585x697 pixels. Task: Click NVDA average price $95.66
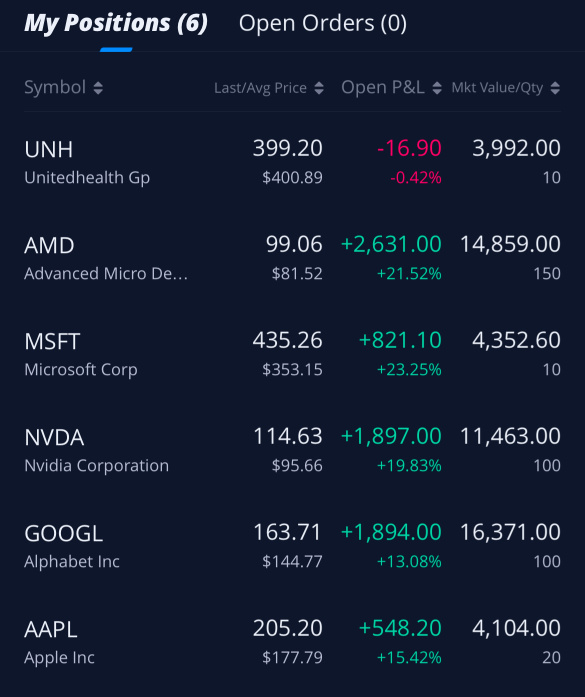(297, 466)
